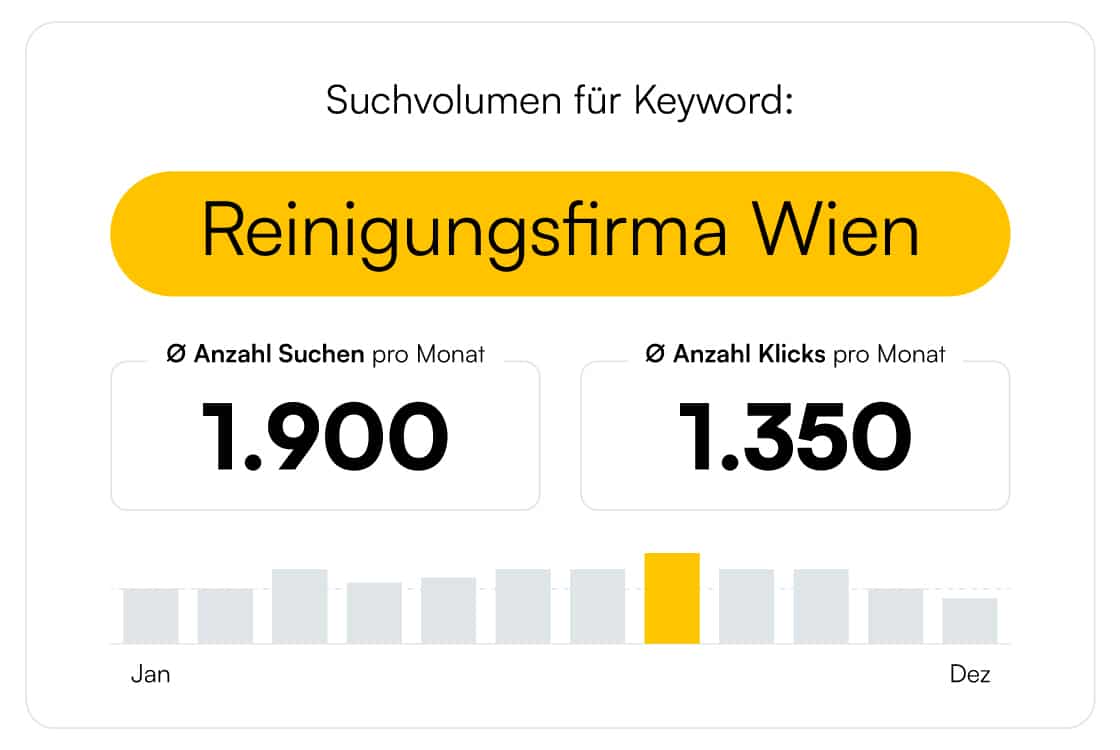Select the second-to-last bar in the chart
The height and width of the screenshot is (750, 1120).
click(895, 616)
